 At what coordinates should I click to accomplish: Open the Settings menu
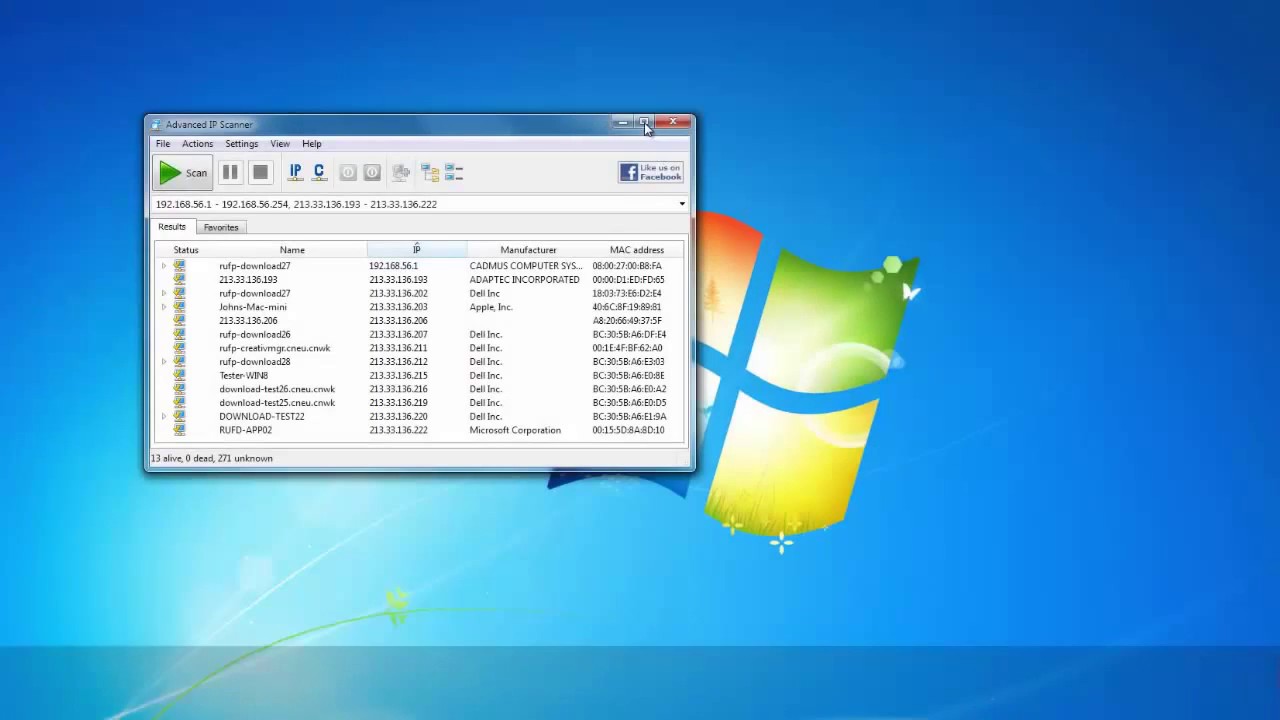(x=241, y=144)
